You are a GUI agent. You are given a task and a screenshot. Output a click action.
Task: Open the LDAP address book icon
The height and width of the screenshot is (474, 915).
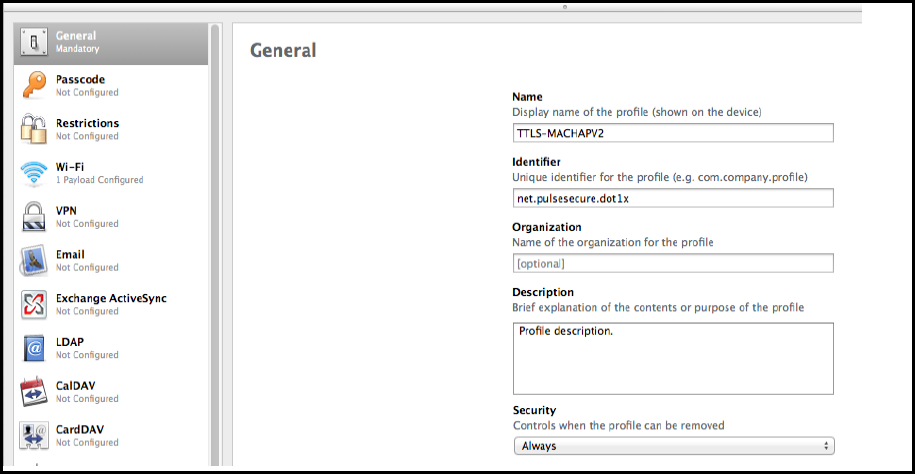(34, 348)
